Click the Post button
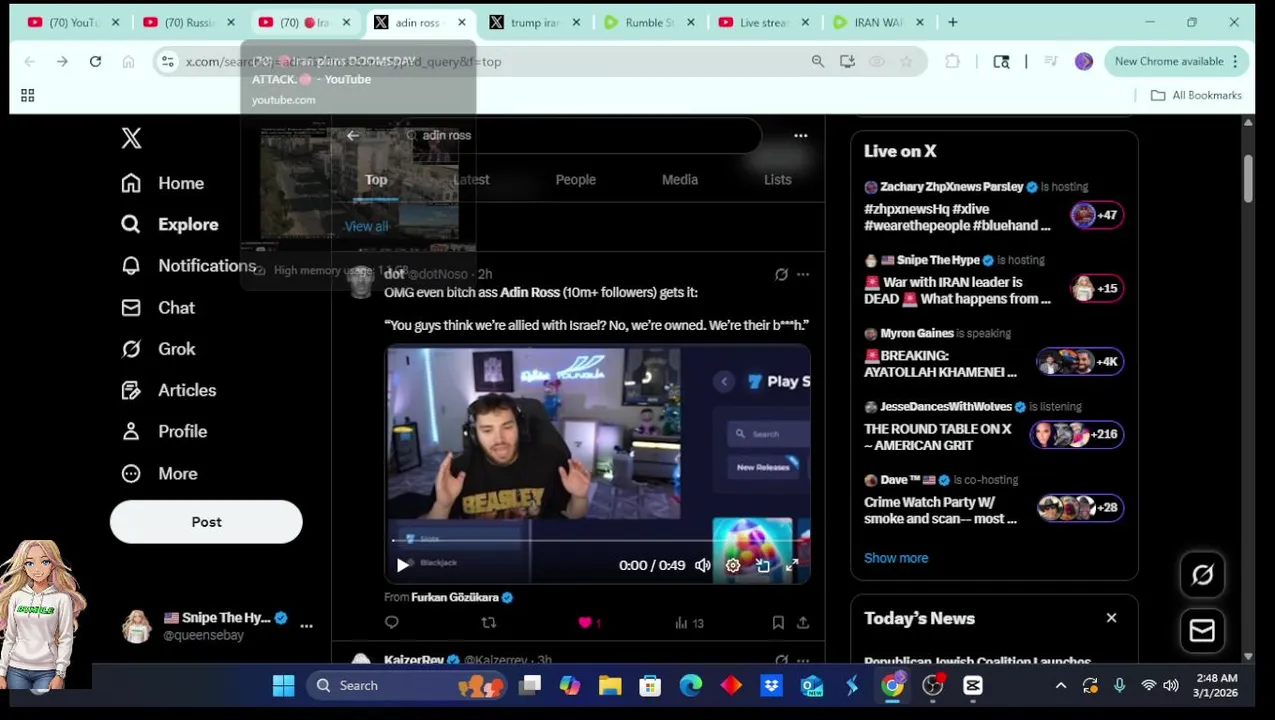Screen dimensions: 1275x720 (x=206, y=522)
